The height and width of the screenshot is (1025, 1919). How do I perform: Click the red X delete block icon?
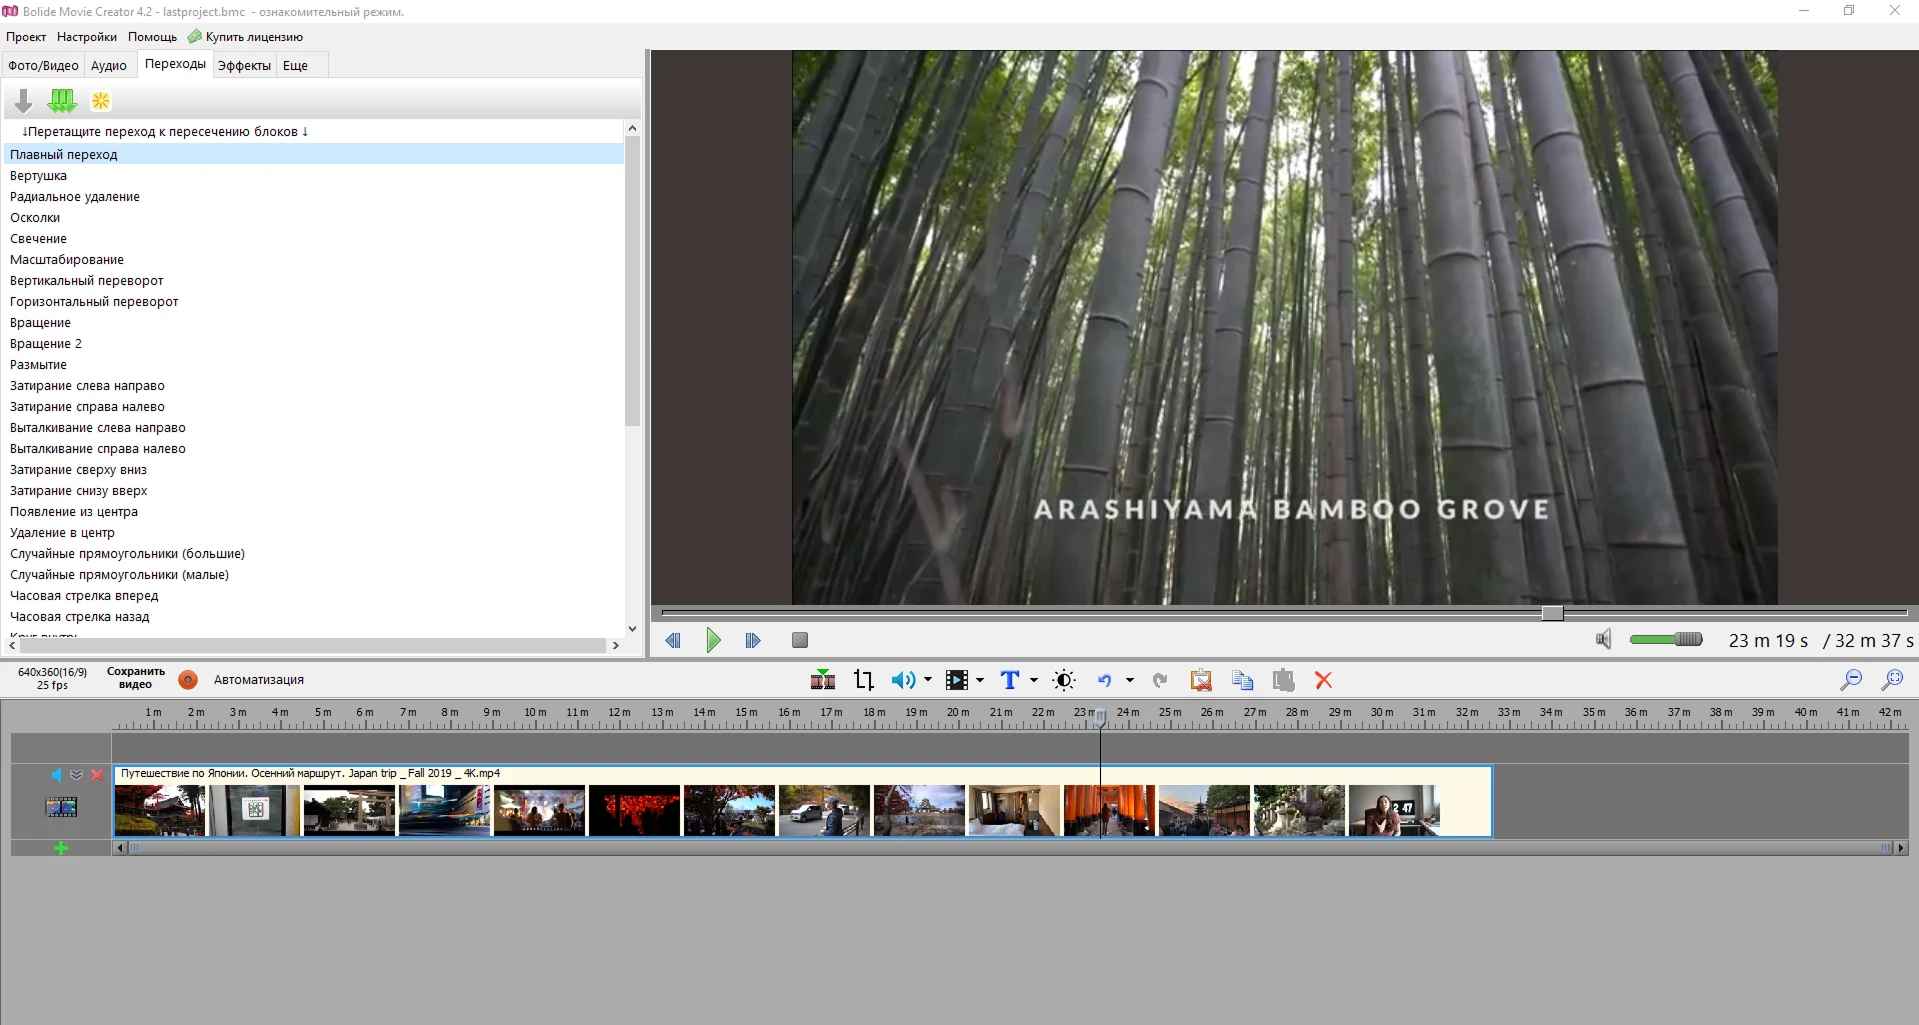point(1324,680)
